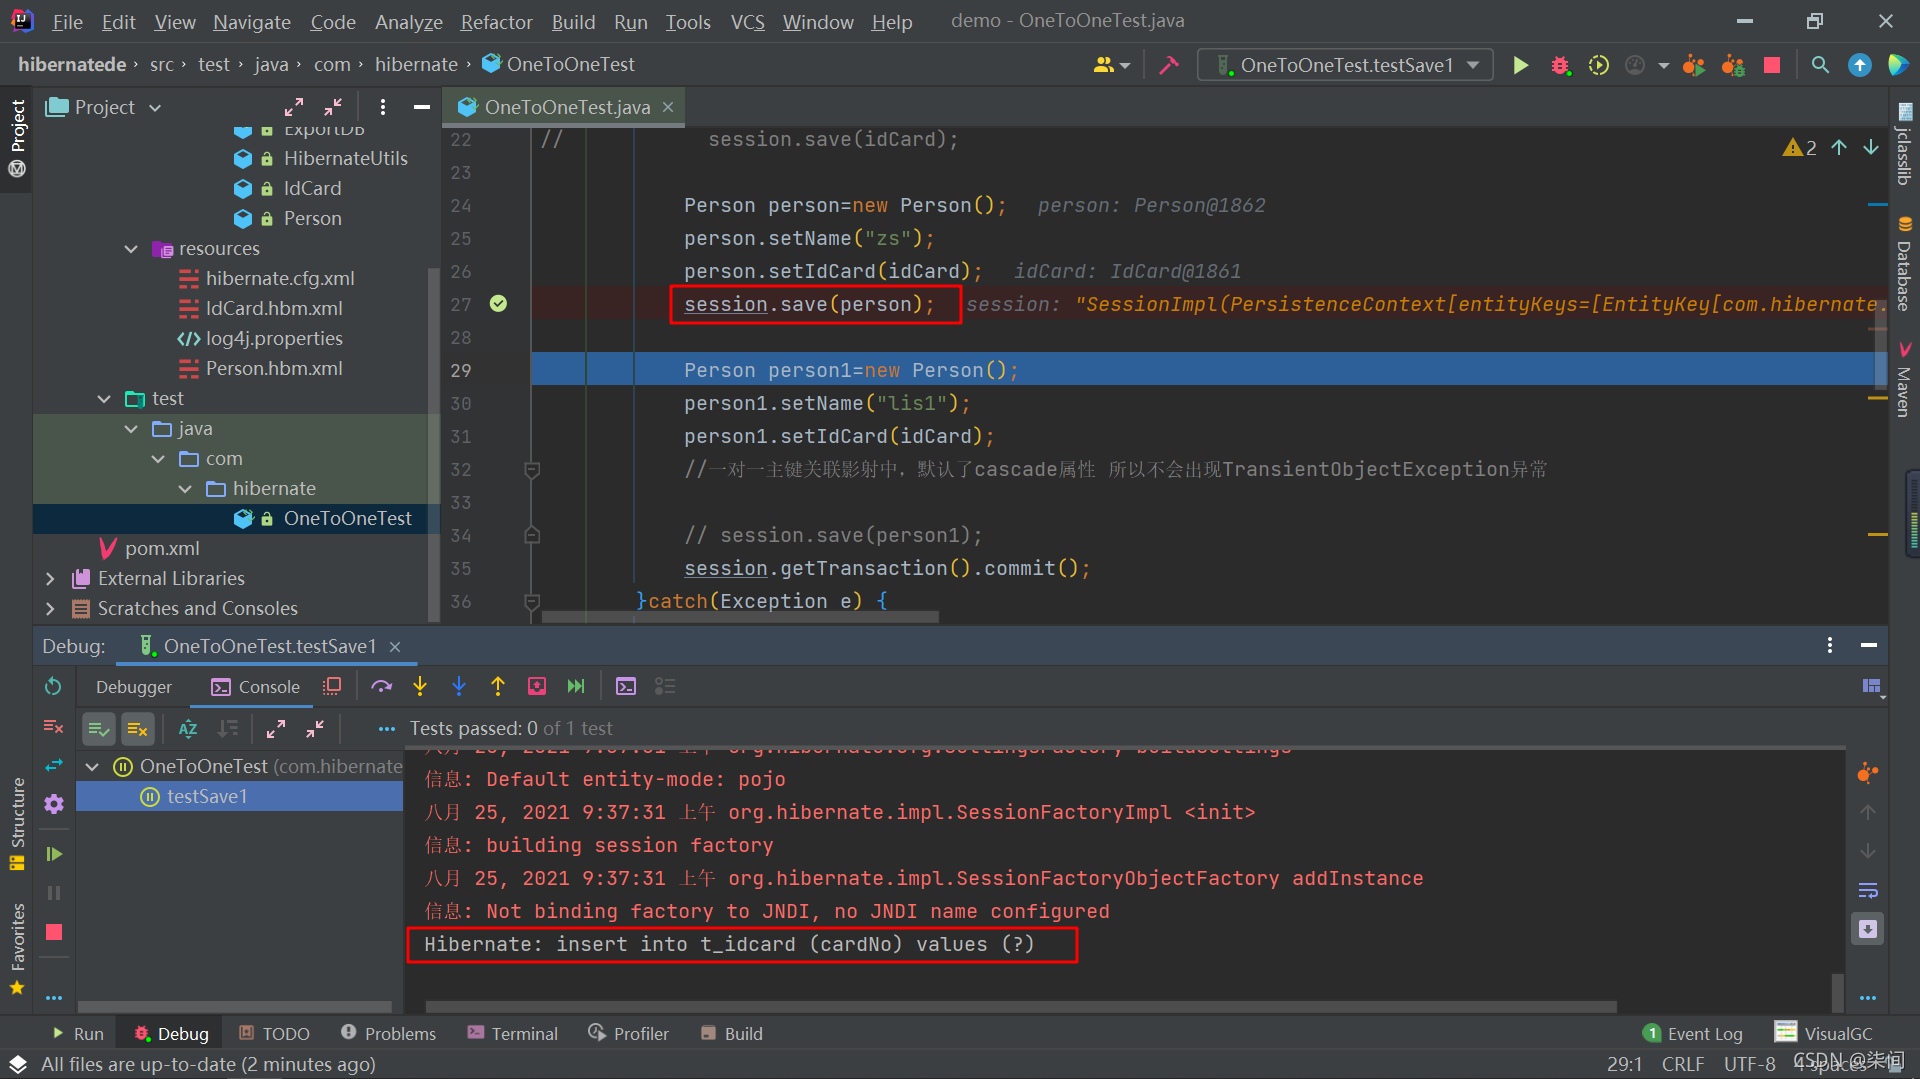The height and width of the screenshot is (1079, 1920).
Task: Select testSave1 in test results
Action: click(207, 797)
